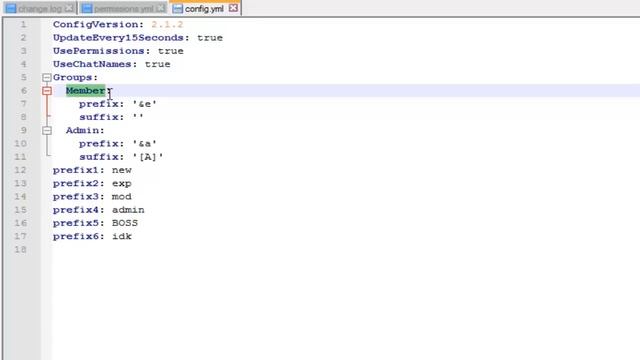Click the prefix3 value mod

click(x=122, y=197)
